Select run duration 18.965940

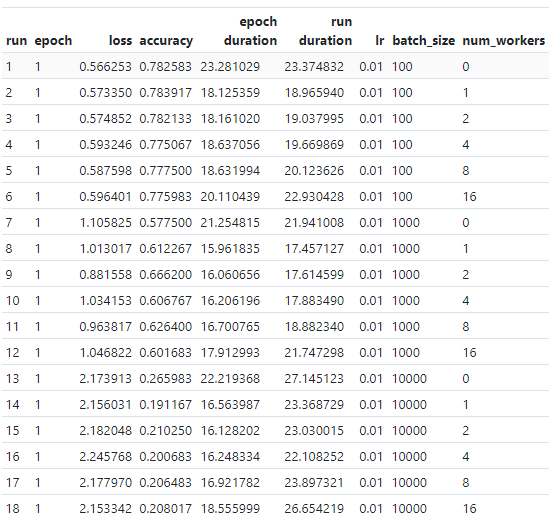click(314, 93)
